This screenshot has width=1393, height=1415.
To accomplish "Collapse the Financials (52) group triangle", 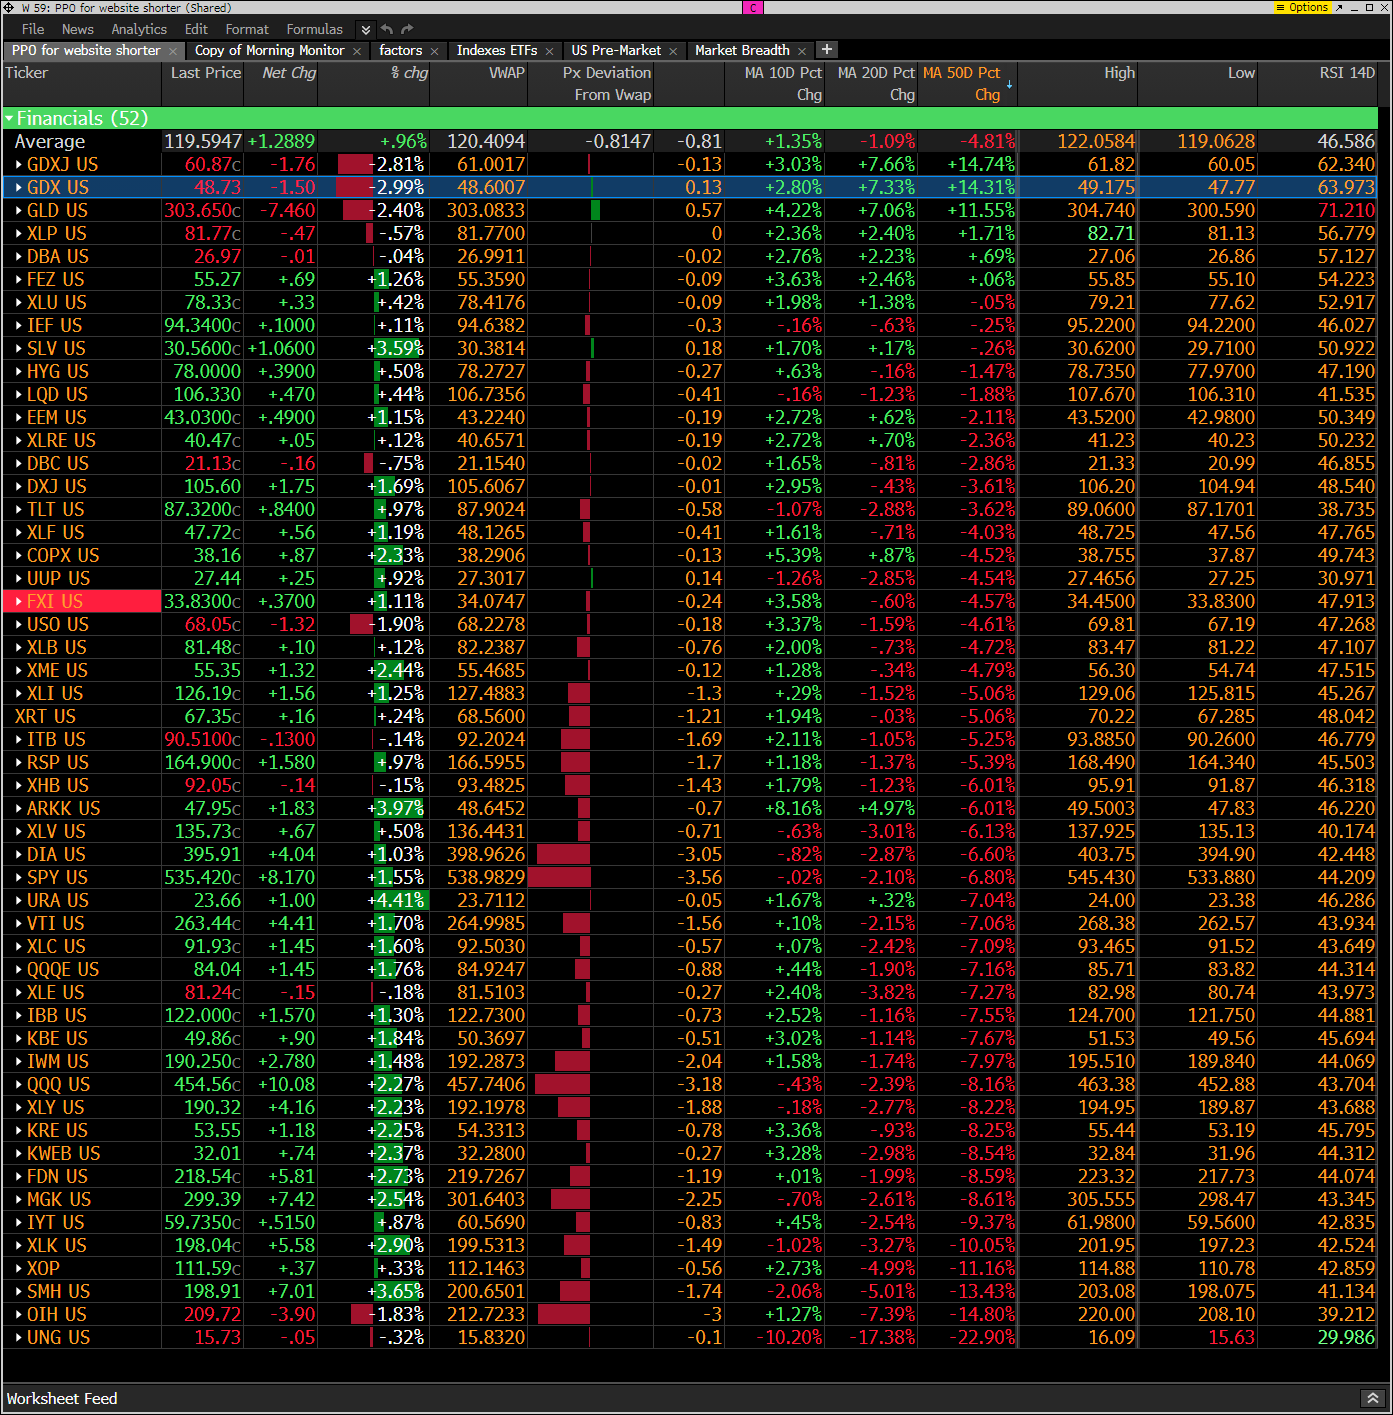I will pos(9,119).
